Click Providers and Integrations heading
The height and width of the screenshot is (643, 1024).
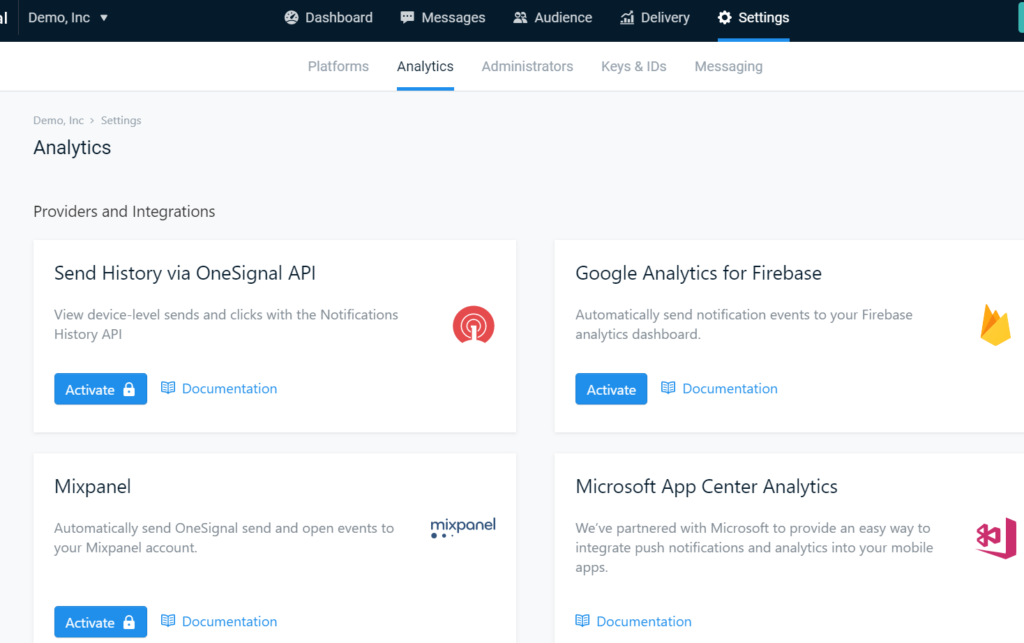(x=124, y=212)
